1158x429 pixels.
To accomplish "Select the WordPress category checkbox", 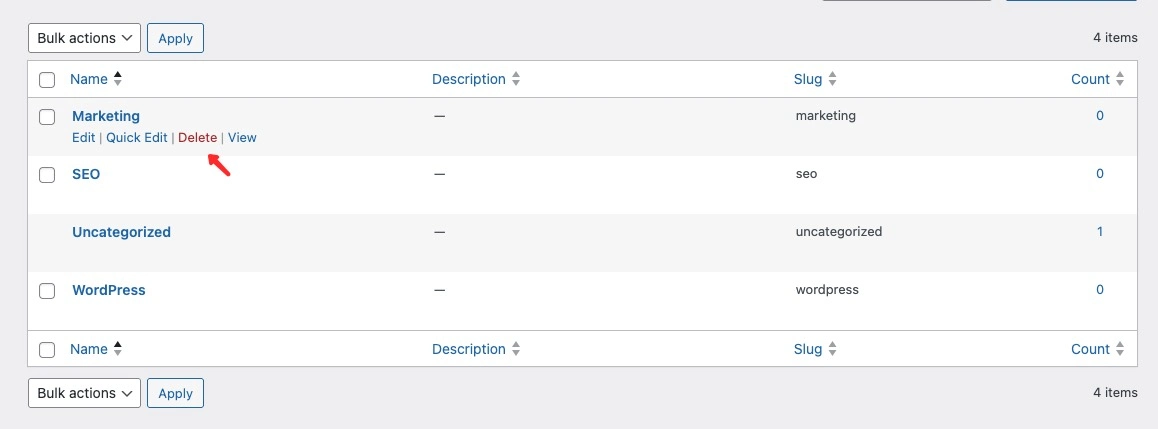I will [x=47, y=291].
